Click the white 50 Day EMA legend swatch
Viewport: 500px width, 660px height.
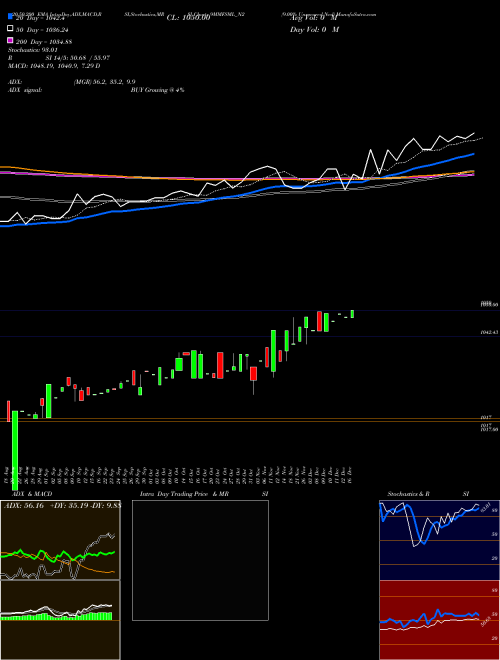coord(11,28)
